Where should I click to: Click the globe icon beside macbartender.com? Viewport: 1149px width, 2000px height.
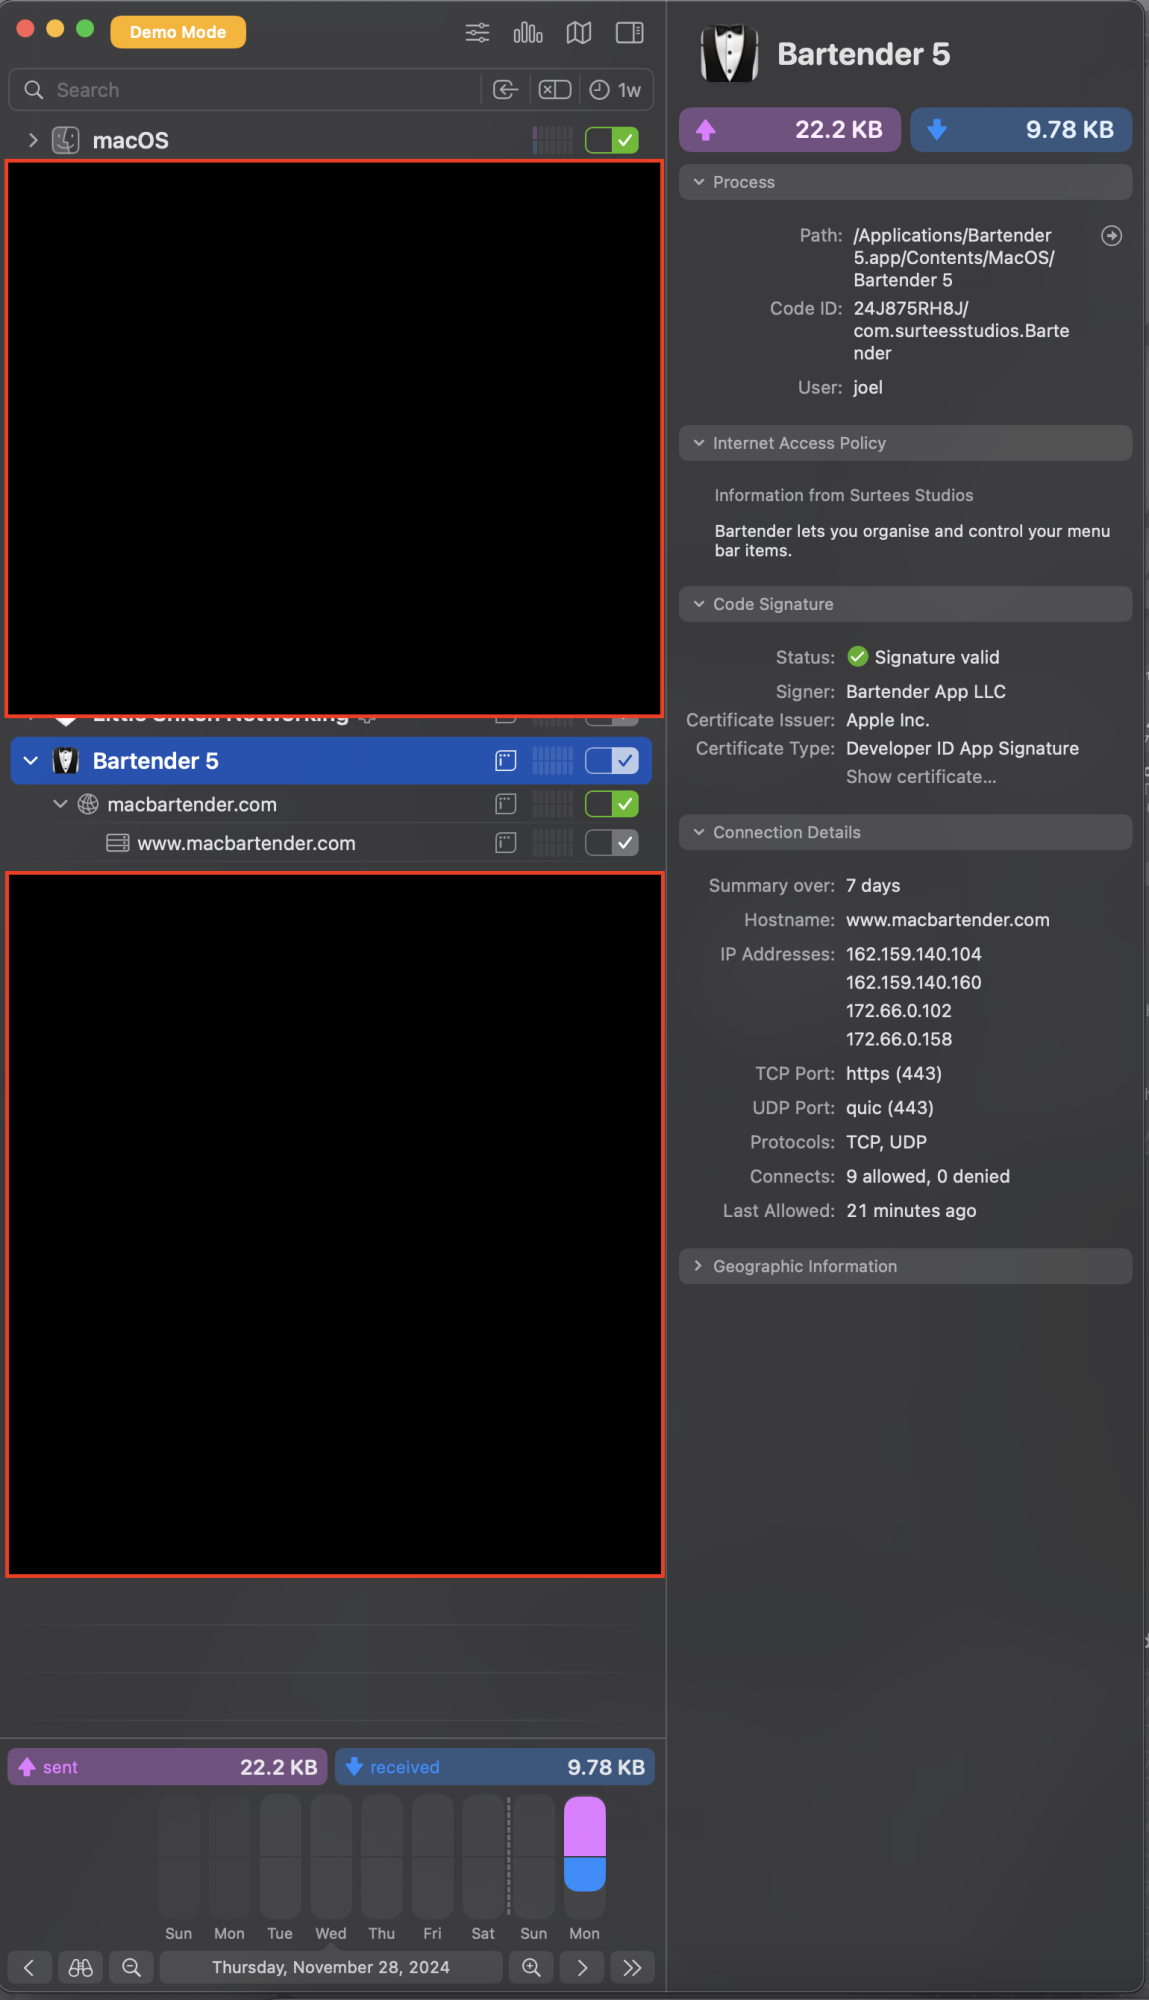tap(88, 804)
